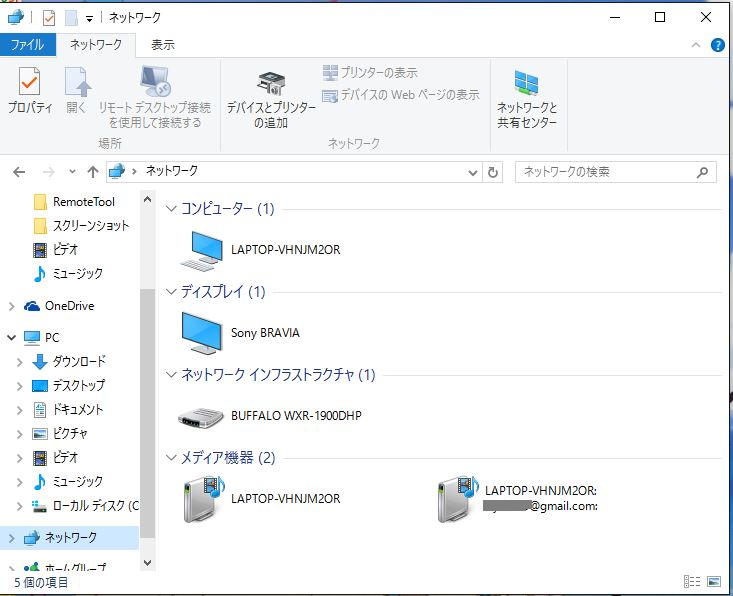The height and width of the screenshot is (596, 733).
Task: Collapse the ribbon with the chevron
Action: pos(696,45)
